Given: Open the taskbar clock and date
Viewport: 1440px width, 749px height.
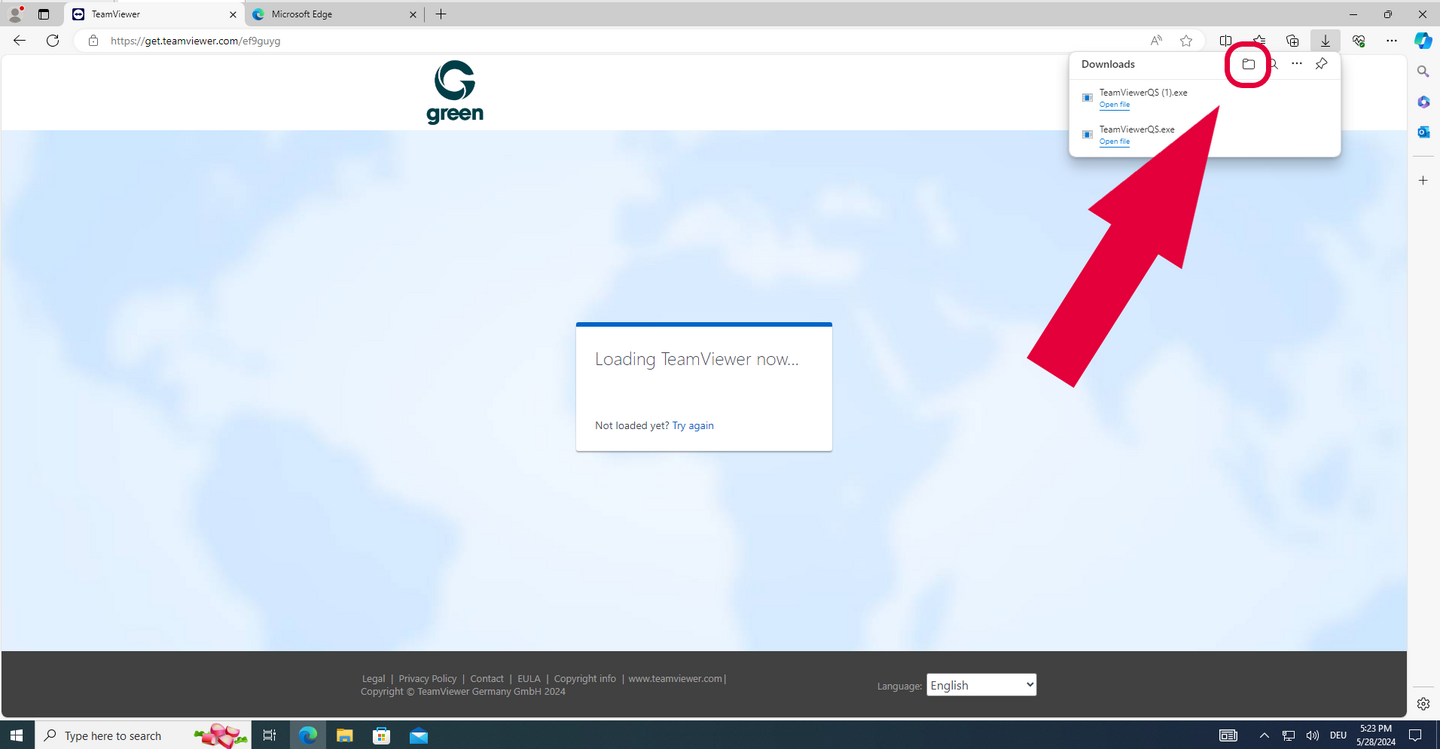Looking at the screenshot, I should (x=1374, y=735).
